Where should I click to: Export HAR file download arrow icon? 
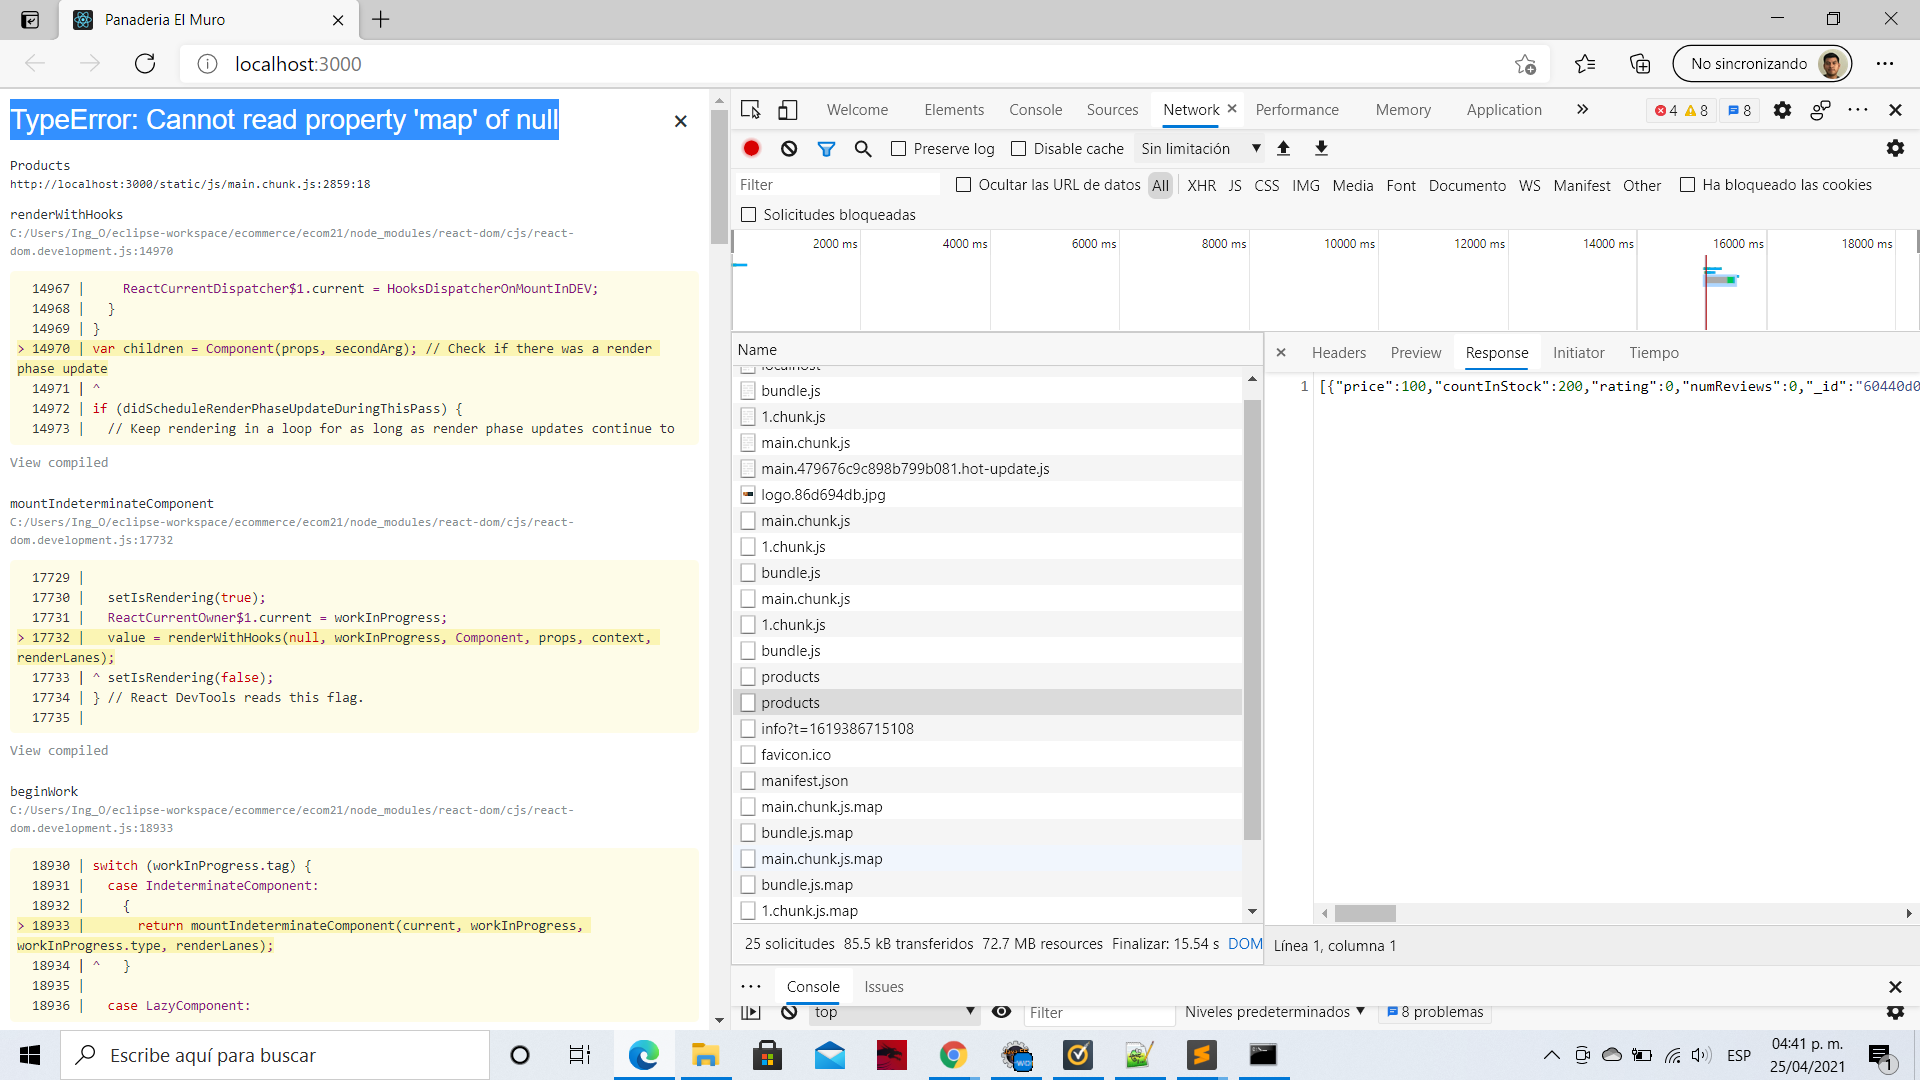(x=1321, y=148)
